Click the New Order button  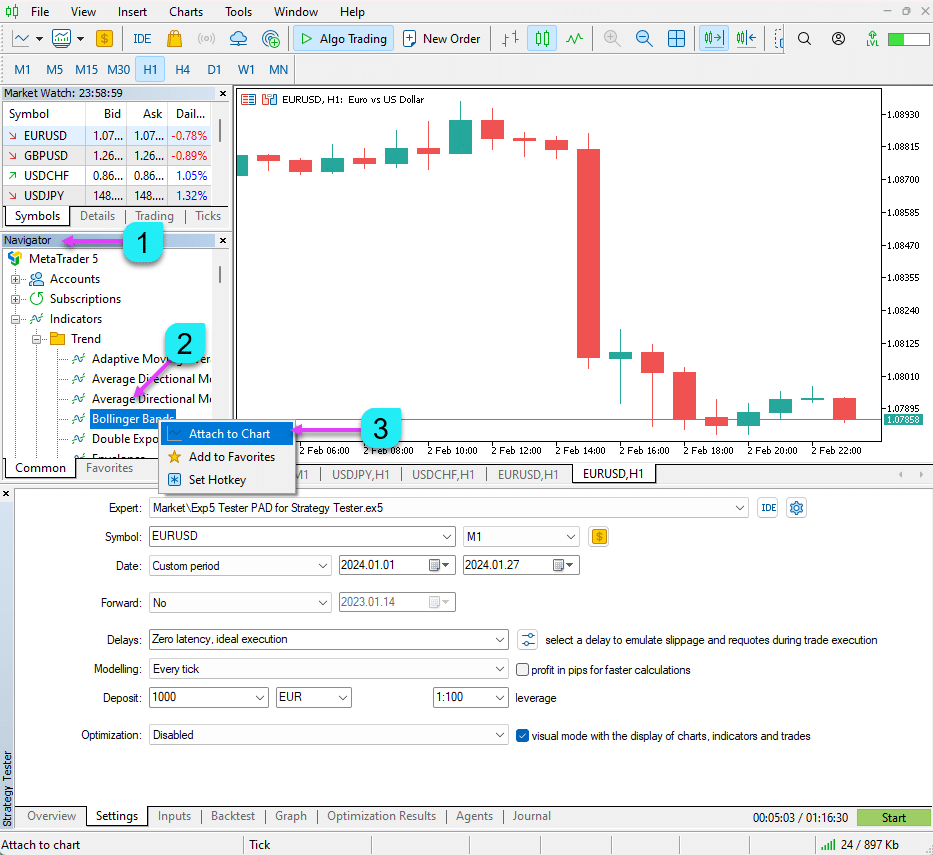(441, 39)
